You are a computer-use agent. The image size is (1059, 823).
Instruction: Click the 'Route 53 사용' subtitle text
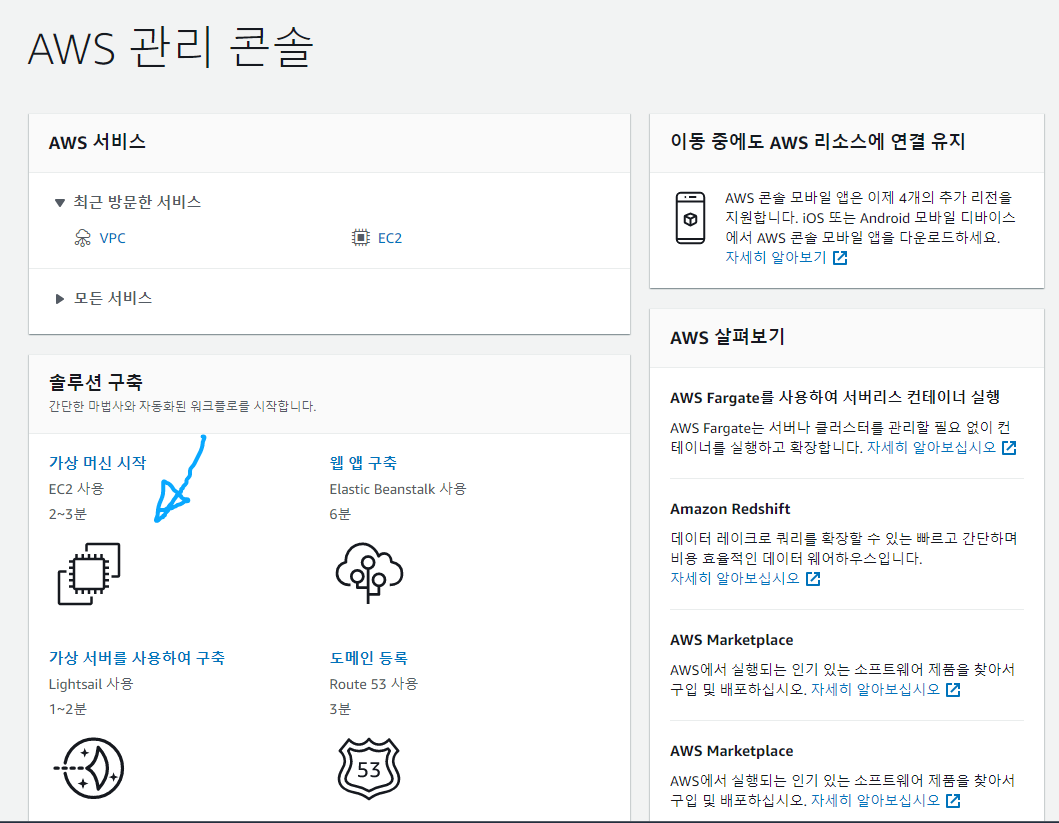tap(373, 684)
